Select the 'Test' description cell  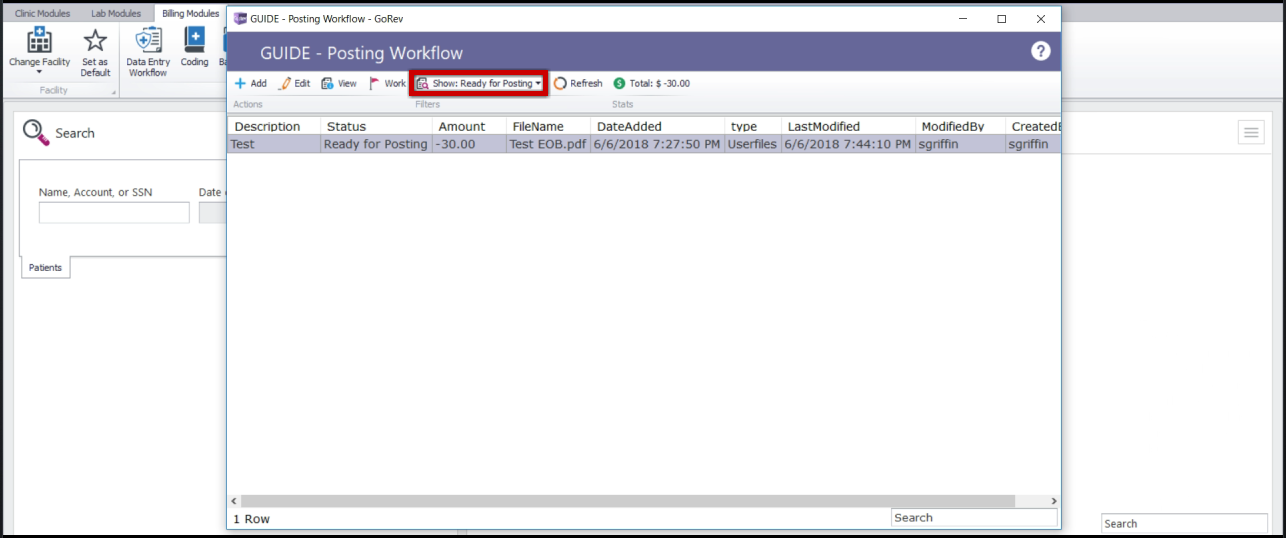pos(274,144)
